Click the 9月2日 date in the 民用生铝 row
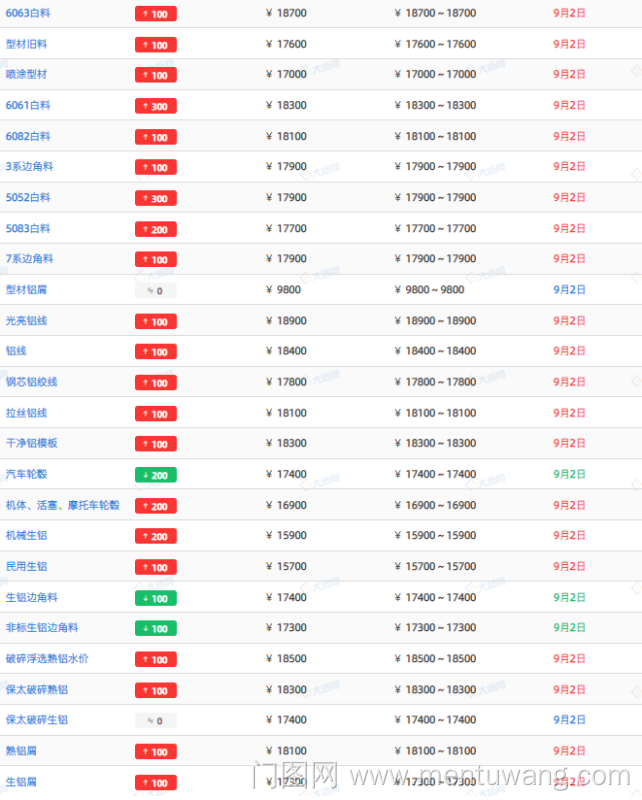This screenshot has width=642, height=800. tap(569, 567)
